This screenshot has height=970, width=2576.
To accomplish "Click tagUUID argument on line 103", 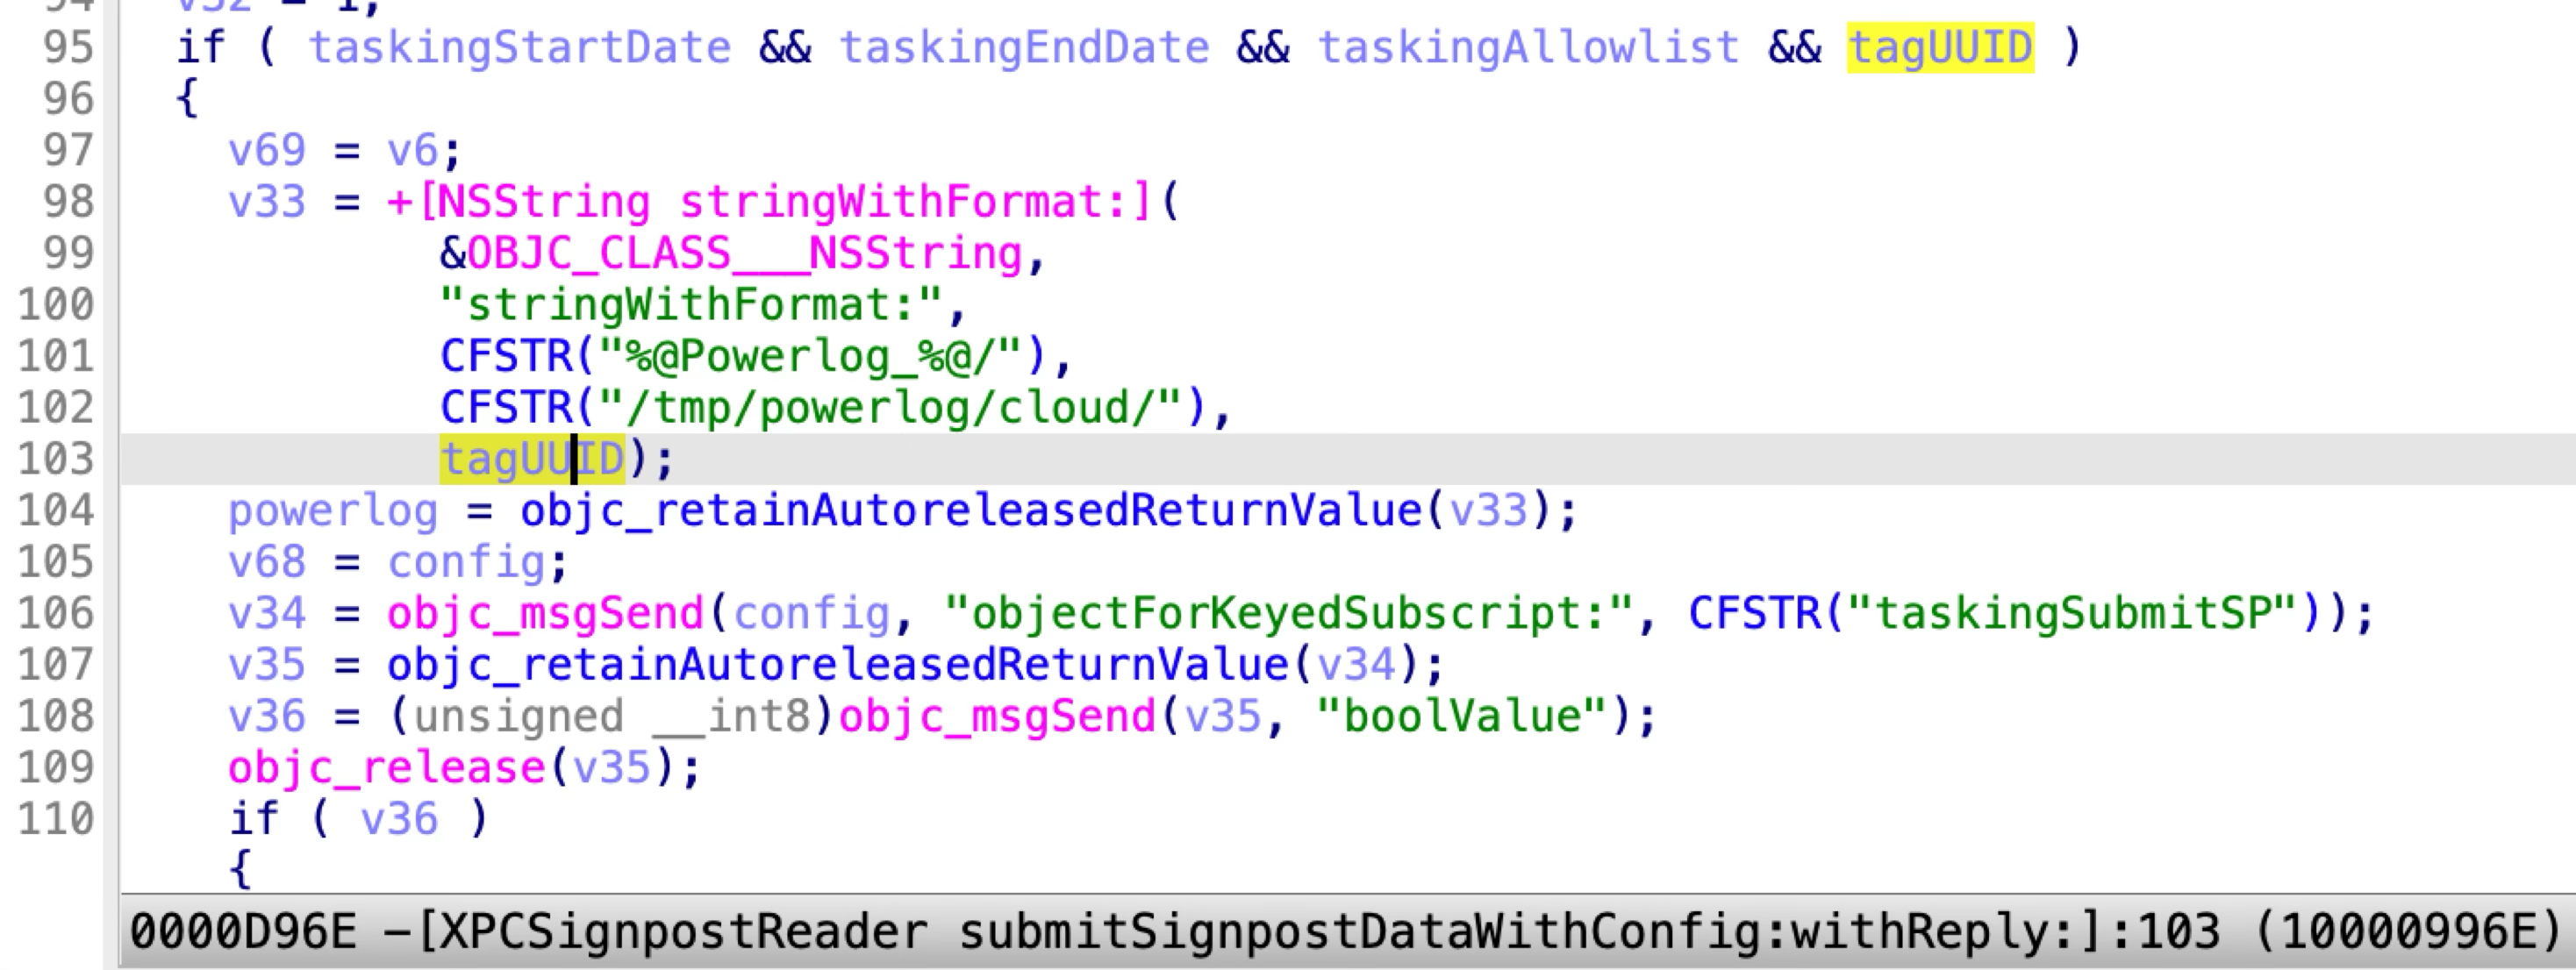I will pyautogui.click(x=532, y=459).
